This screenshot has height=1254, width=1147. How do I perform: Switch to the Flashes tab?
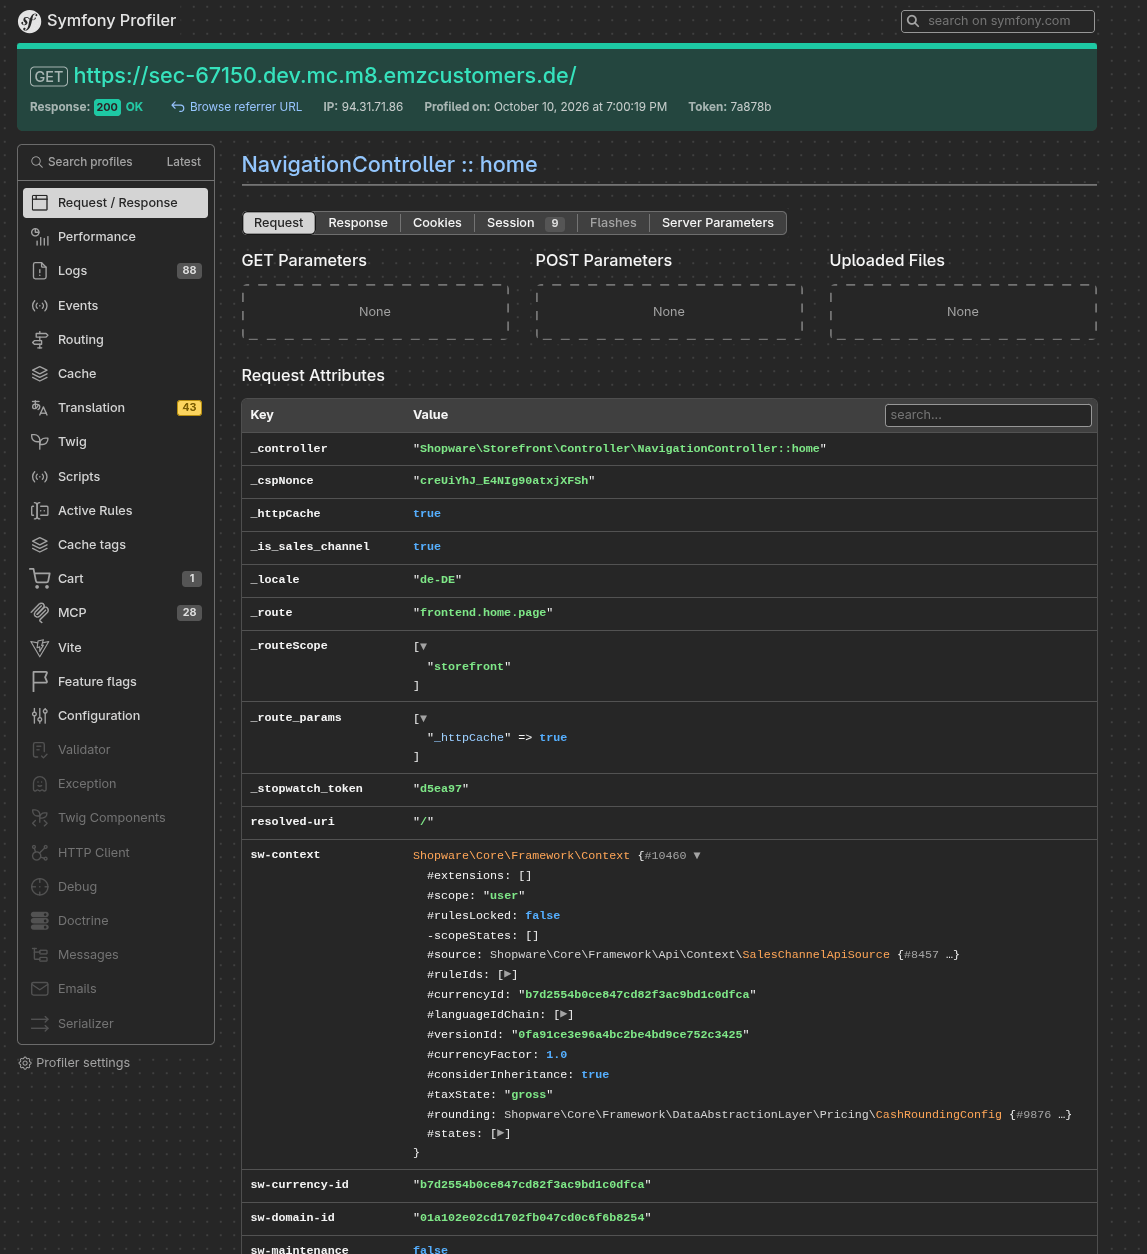pyautogui.click(x=613, y=223)
